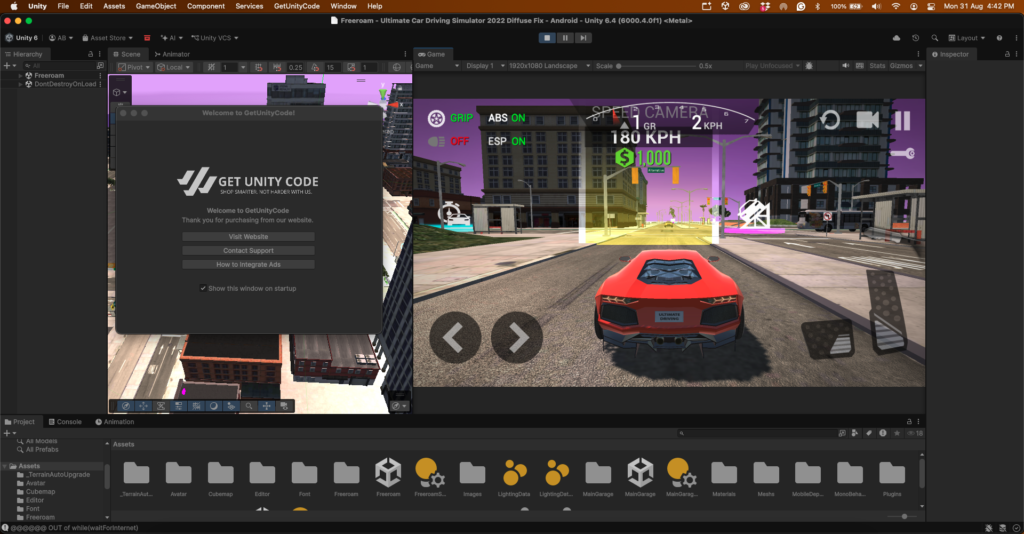The height and width of the screenshot is (534, 1024).
Task: Click the in-game pause icon
Action: pyautogui.click(x=903, y=121)
